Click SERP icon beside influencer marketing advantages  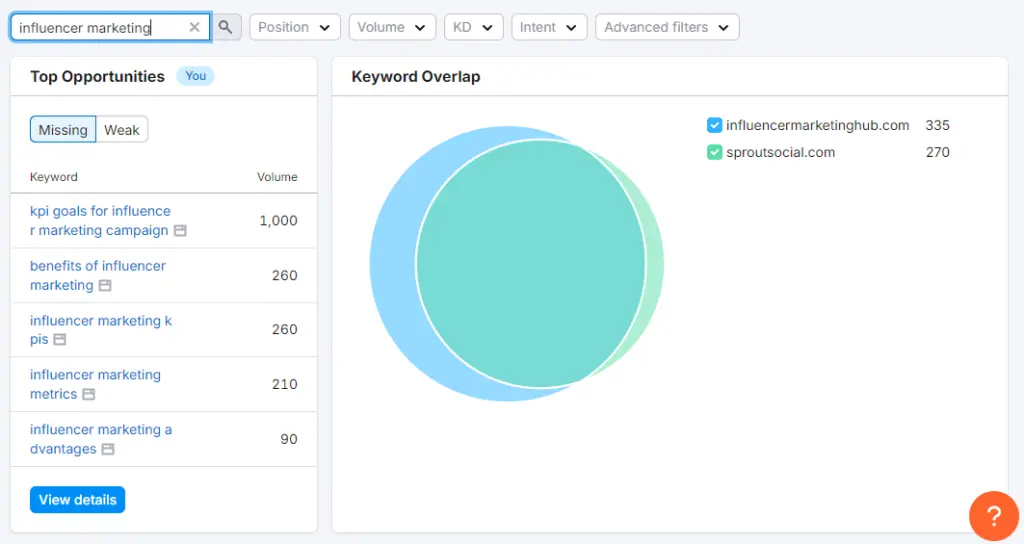tap(108, 450)
